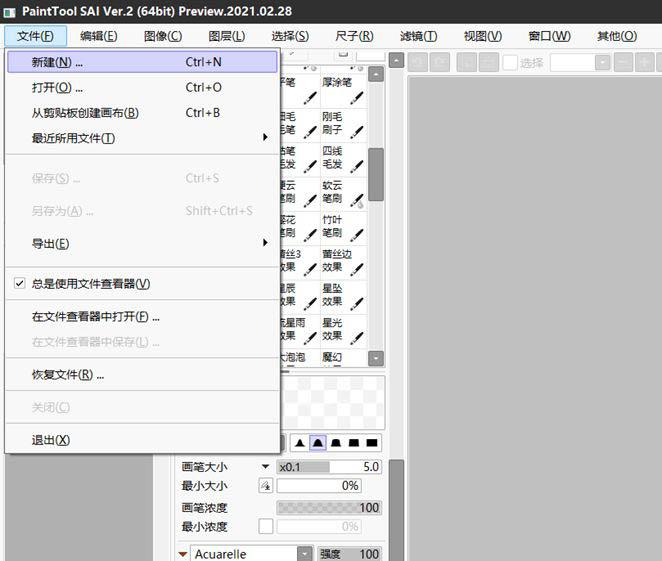Choose 在文件查看器中打开 menu entry
This screenshot has height=561, width=662.
click(x=142, y=317)
